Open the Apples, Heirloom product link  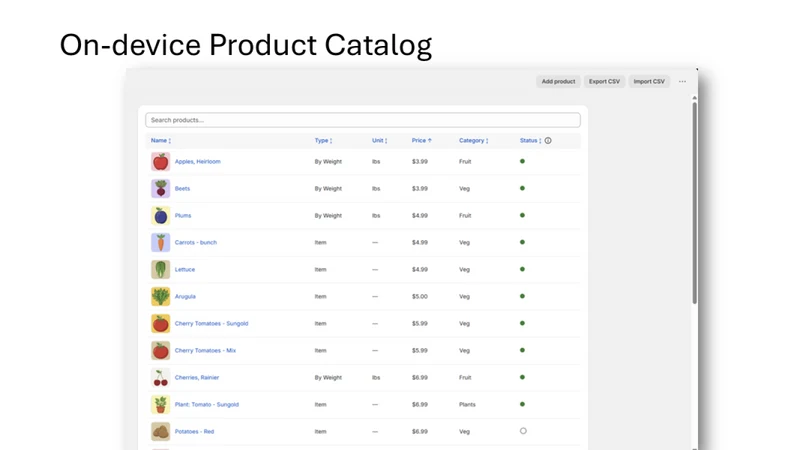198,162
